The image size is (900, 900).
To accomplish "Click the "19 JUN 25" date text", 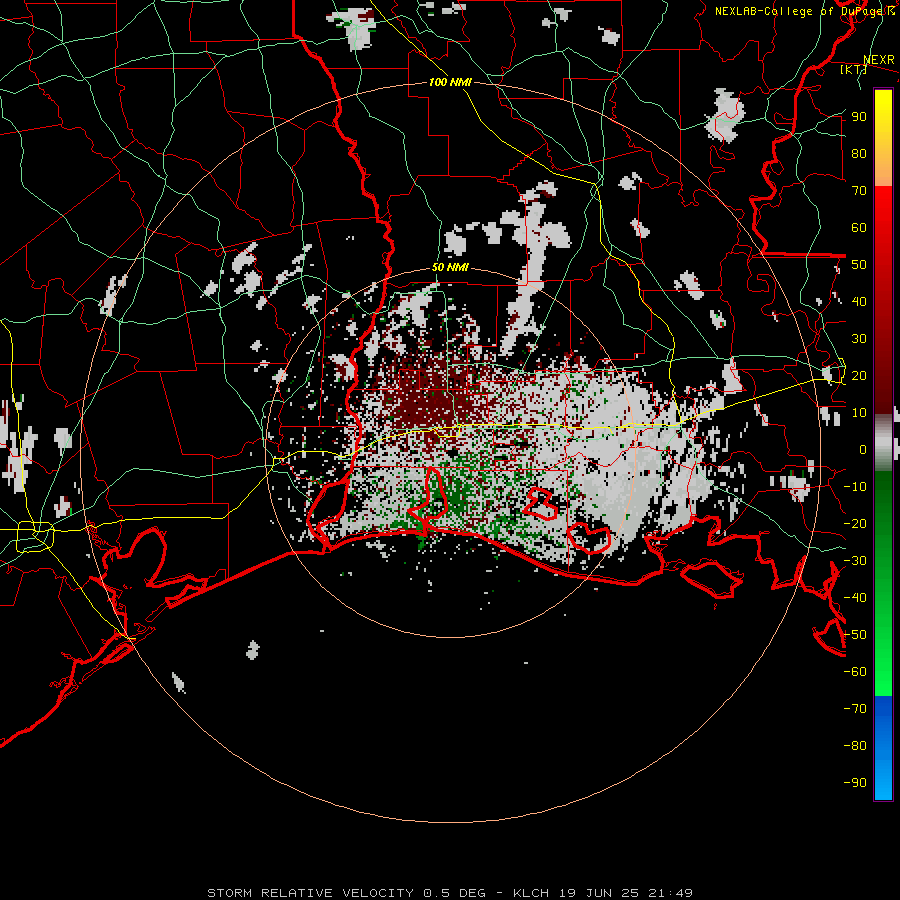I will coord(599,893).
